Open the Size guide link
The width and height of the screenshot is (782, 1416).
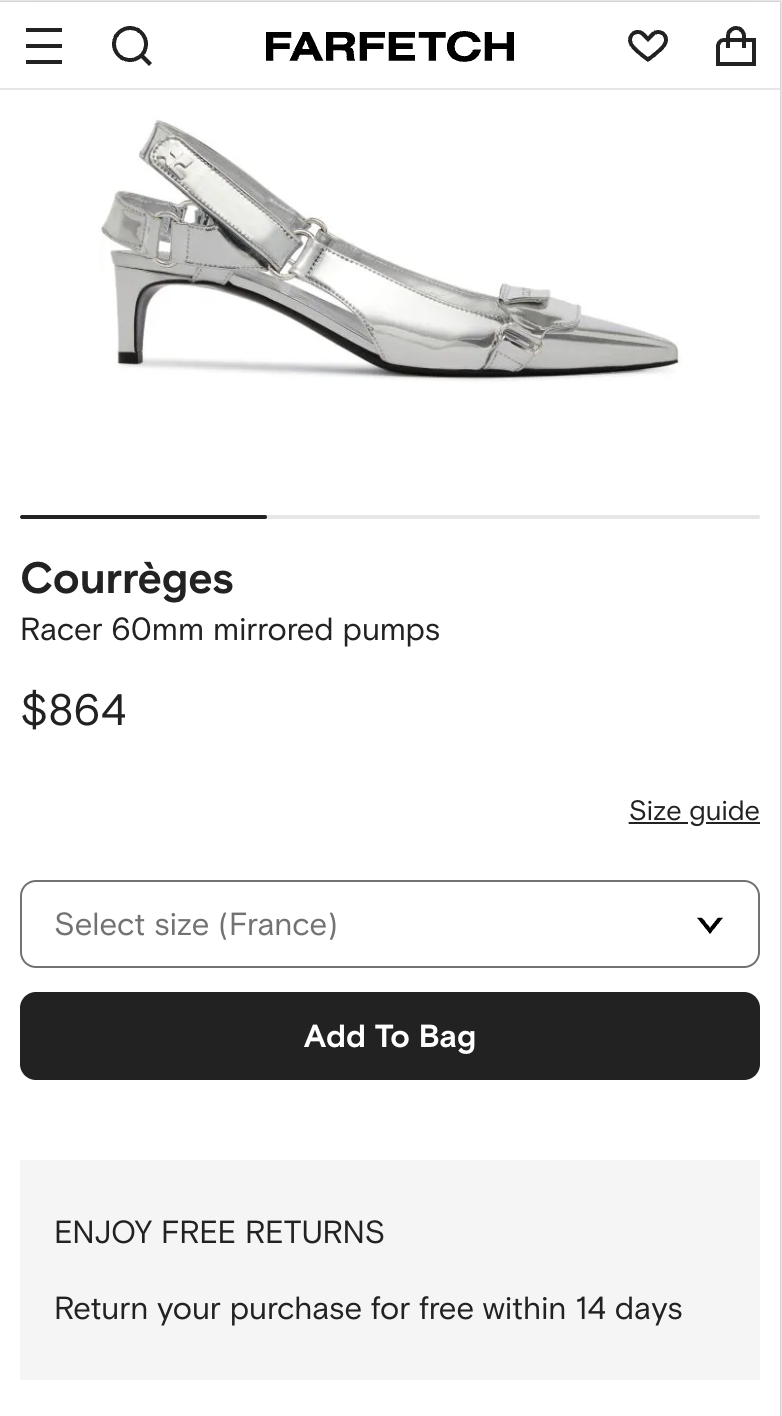coord(694,810)
